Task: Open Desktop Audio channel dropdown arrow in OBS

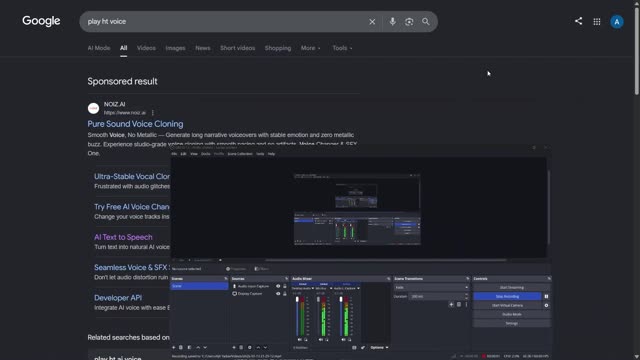Action: (313, 288)
